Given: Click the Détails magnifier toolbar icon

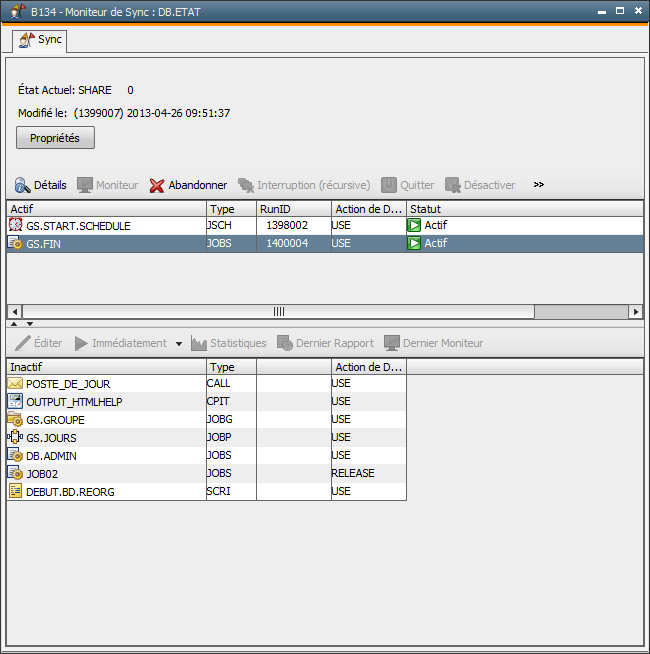Looking at the screenshot, I should tap(23, 185).
